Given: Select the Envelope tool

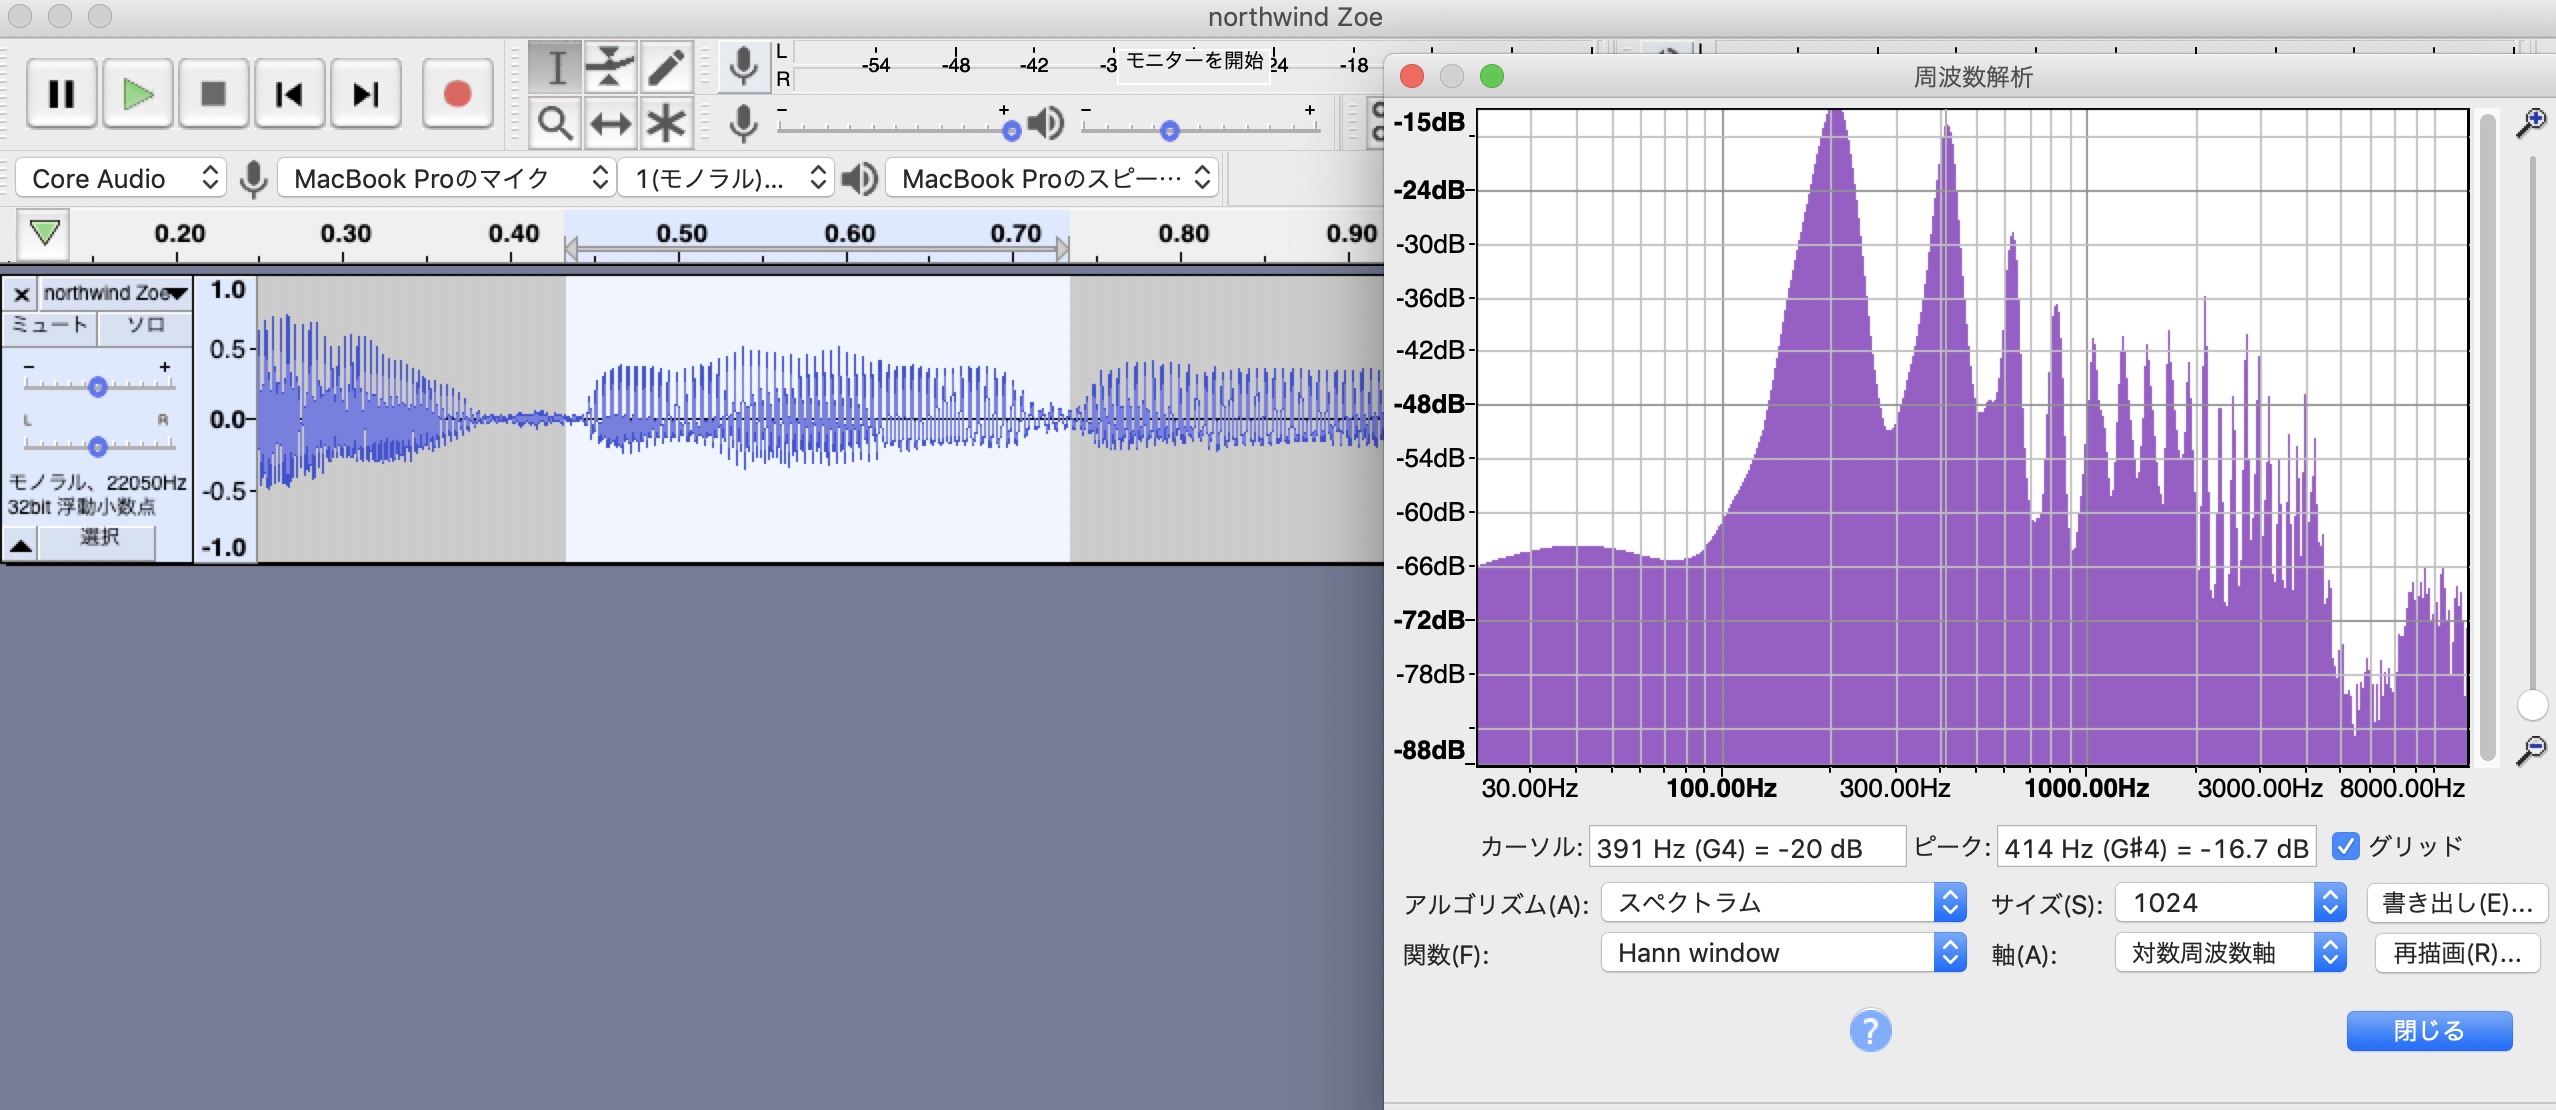Looking at the screenshot, I should [x=610, y=68].
